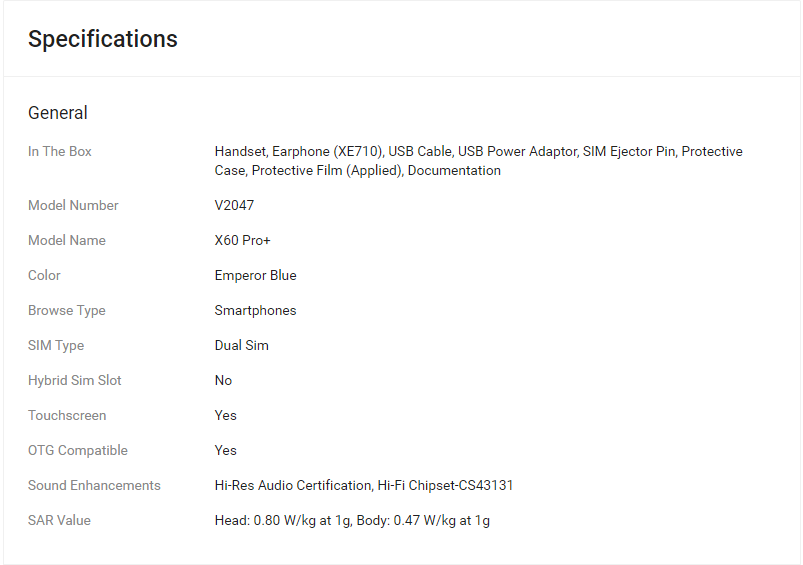
Task: Select the Dual Sim value
Action: pos(241,345)
